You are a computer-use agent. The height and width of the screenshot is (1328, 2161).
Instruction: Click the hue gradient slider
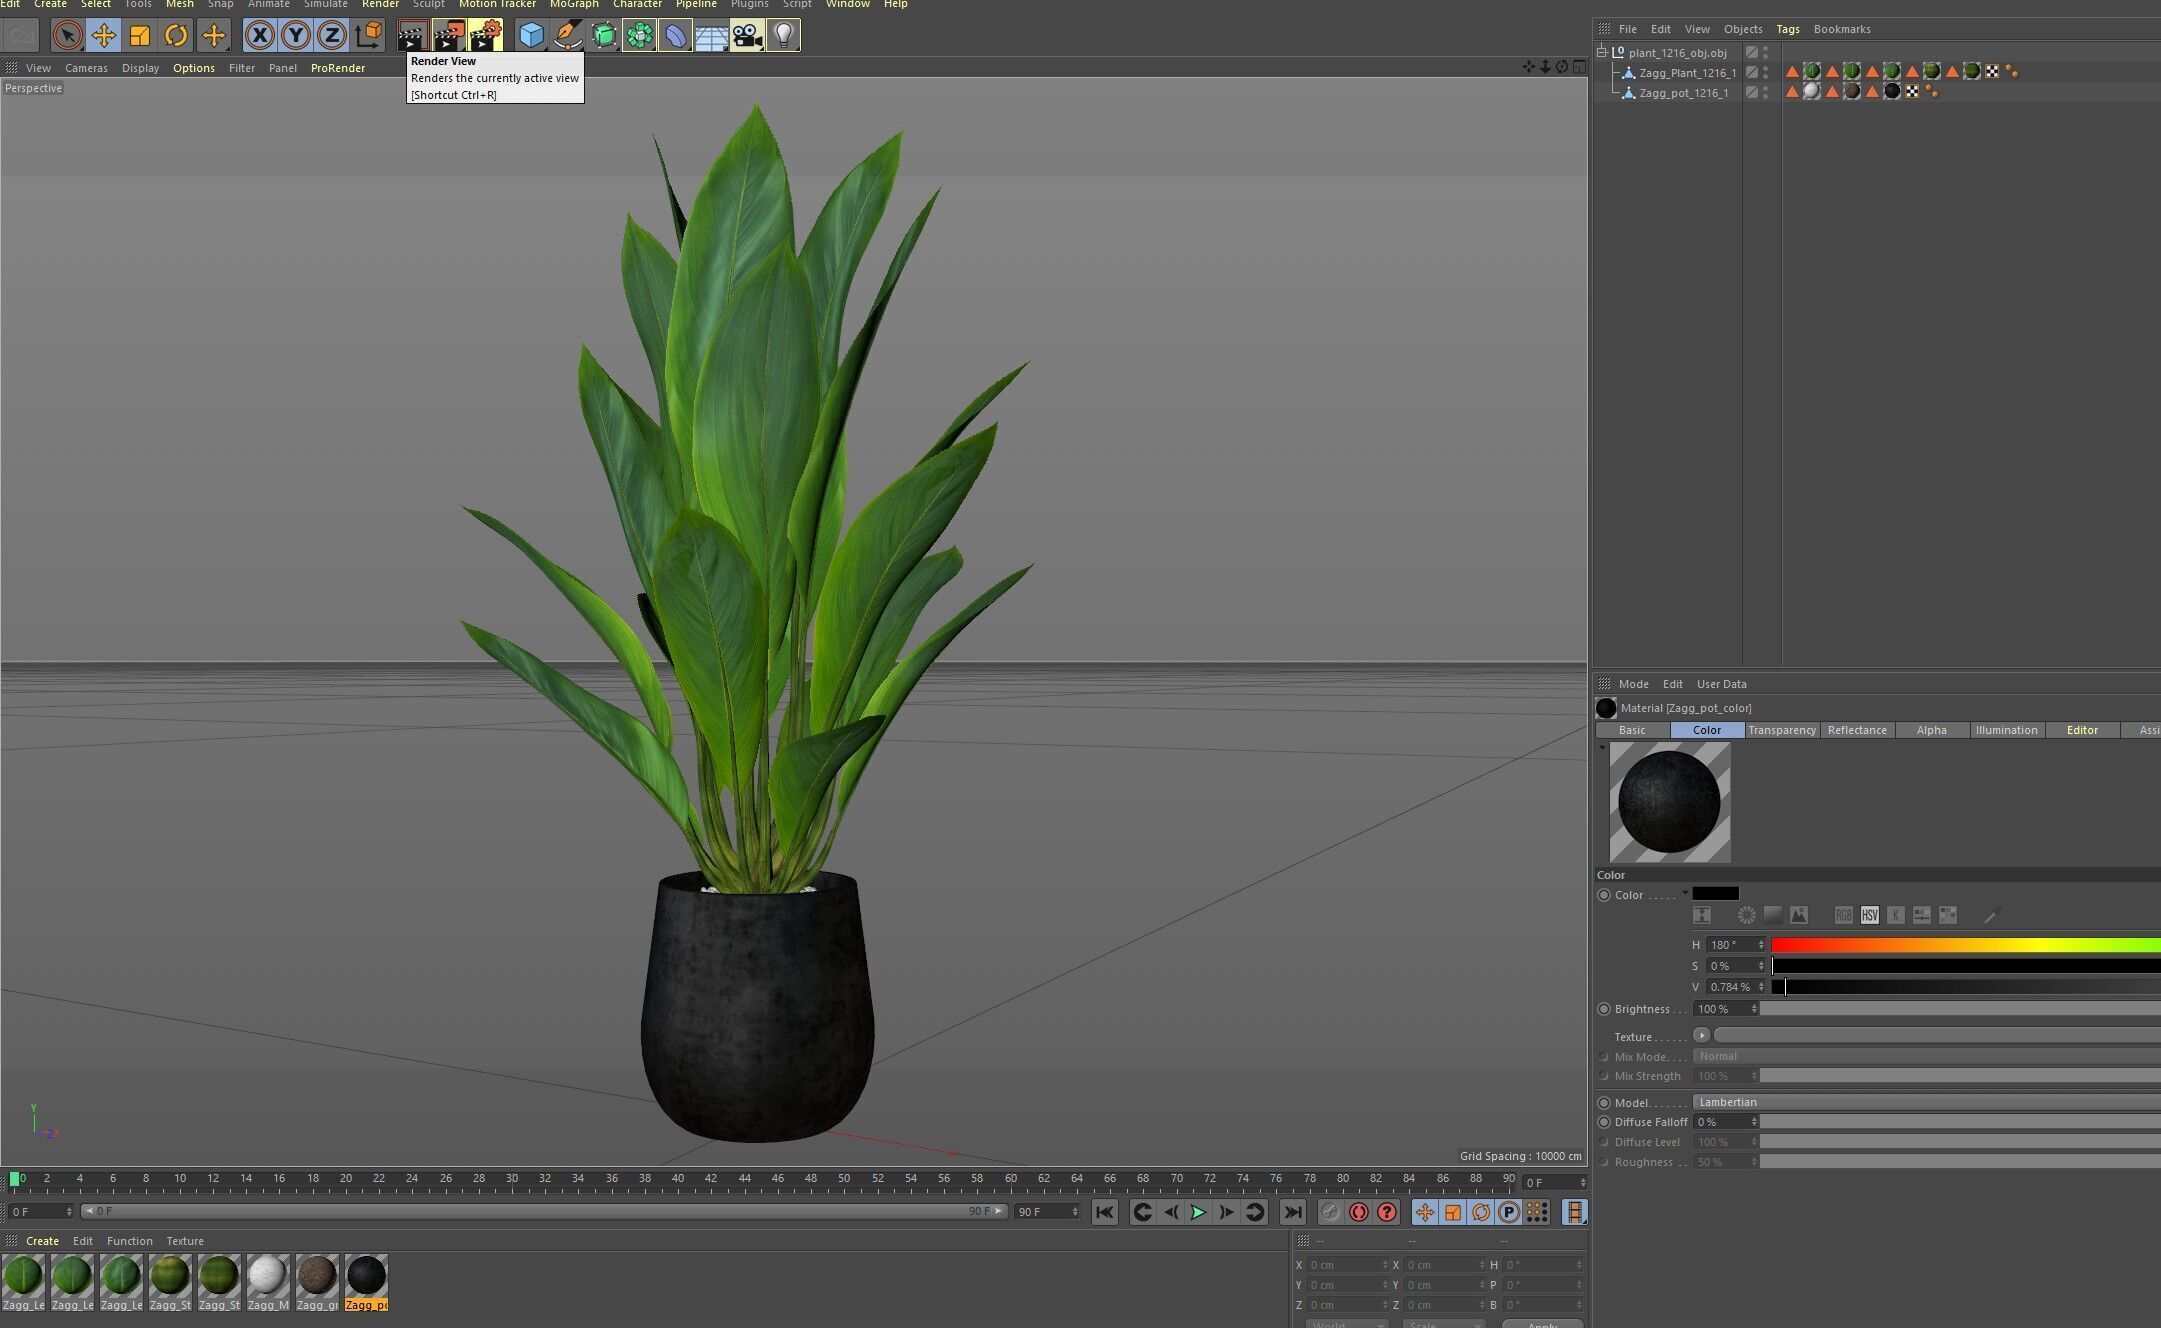1966,945
